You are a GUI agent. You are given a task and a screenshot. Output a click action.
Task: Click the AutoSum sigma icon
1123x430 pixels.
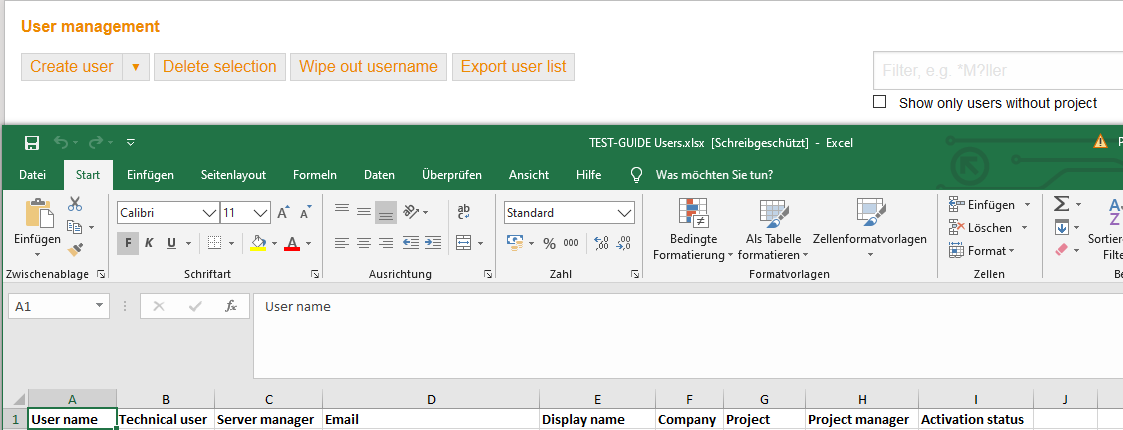pos(1061,204)
